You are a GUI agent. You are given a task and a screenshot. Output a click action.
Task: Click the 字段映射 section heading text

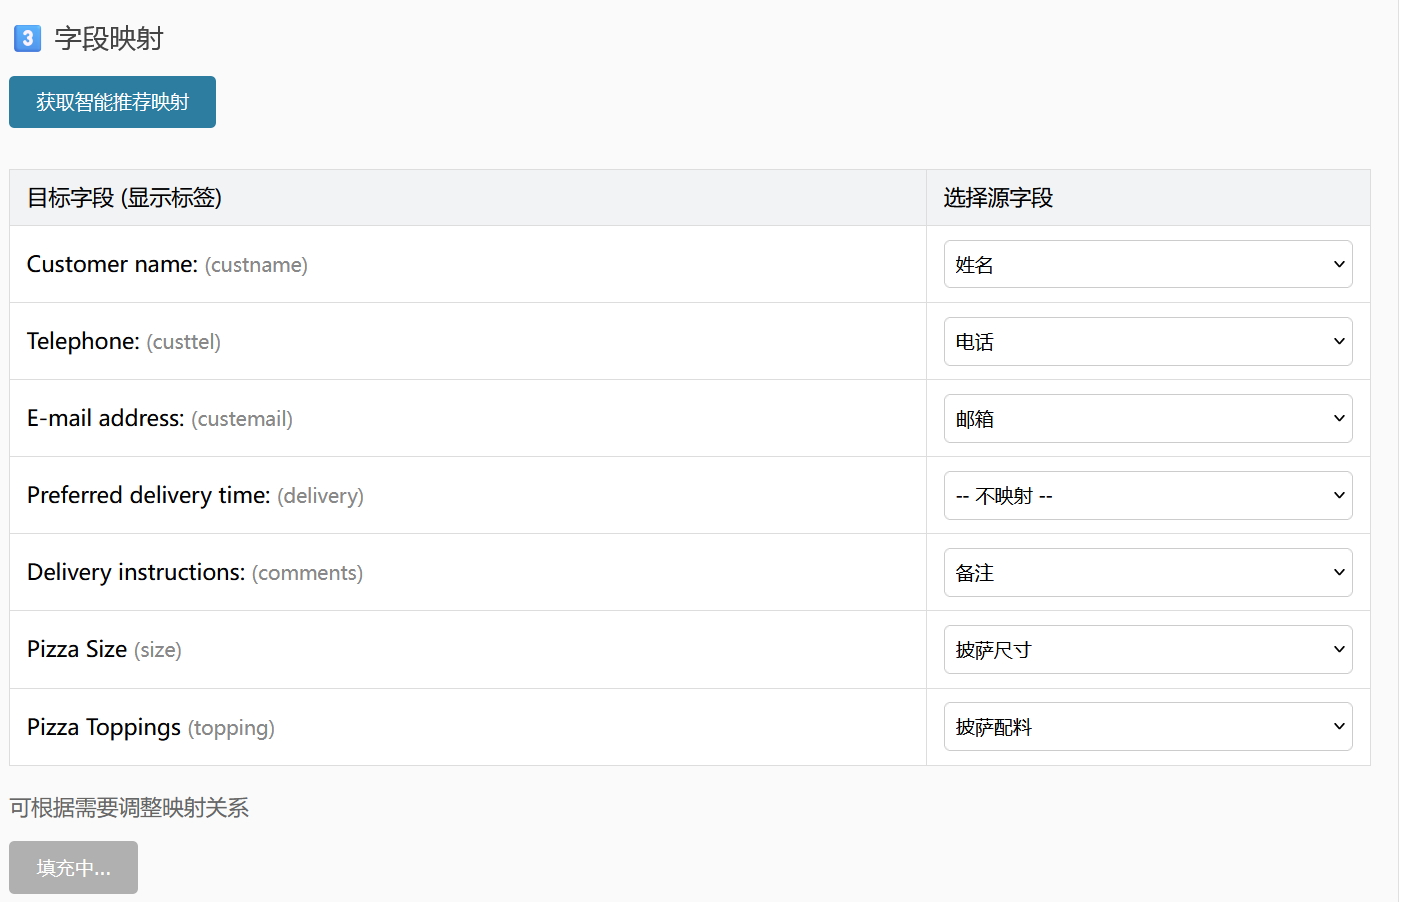tap(109, 39)
